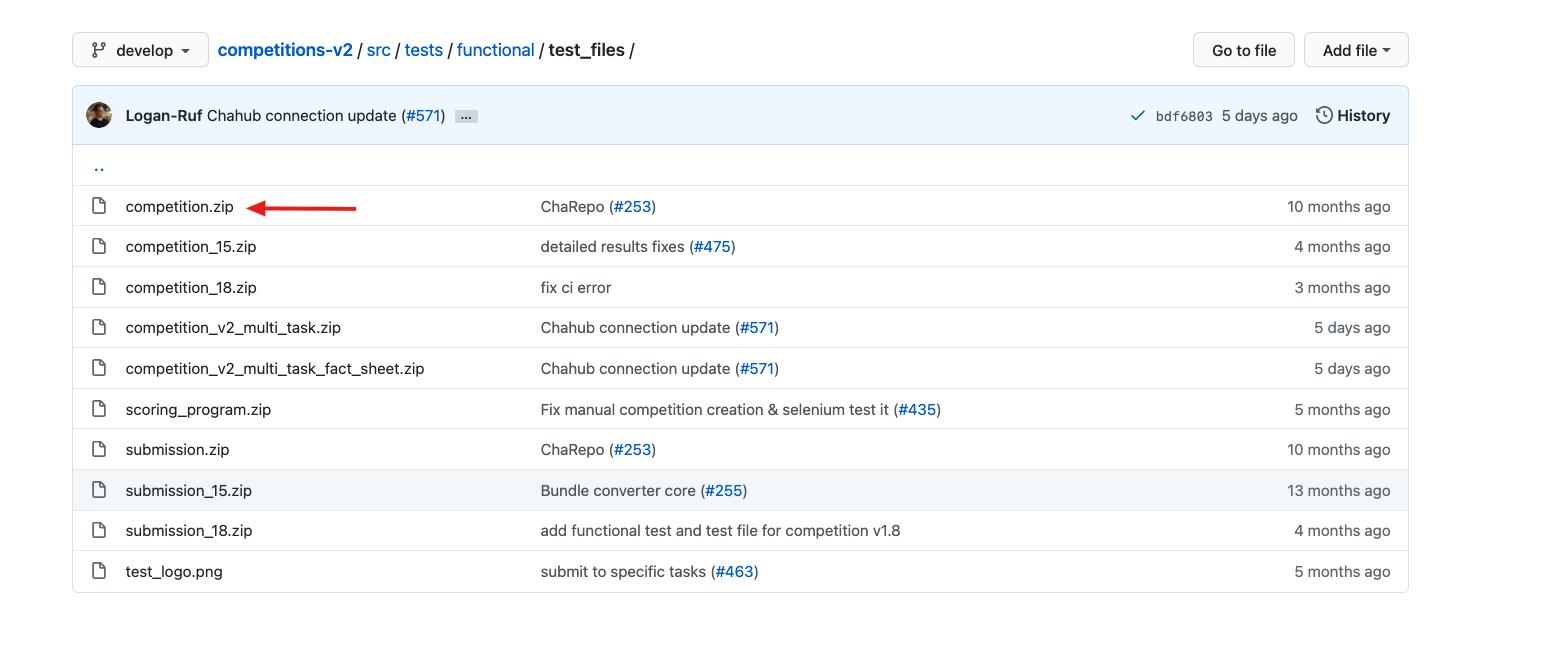Click the file icon beside competition.zip
Screen dimensions: 1548x645
click(99, 206)
